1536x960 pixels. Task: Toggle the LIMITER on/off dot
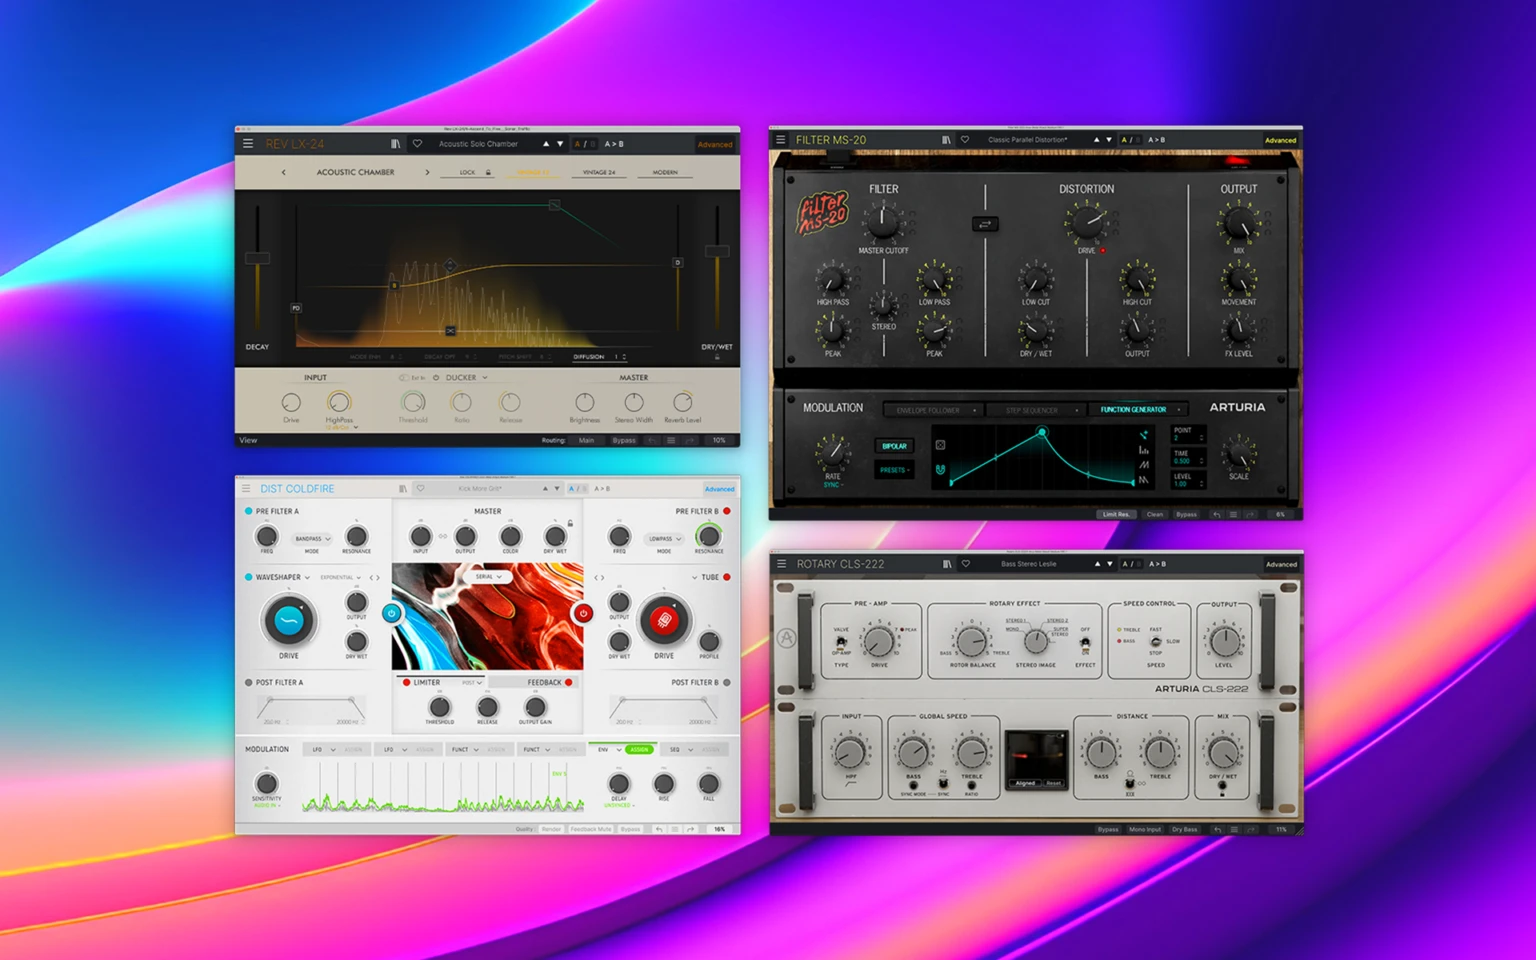(x=406, y=683)
